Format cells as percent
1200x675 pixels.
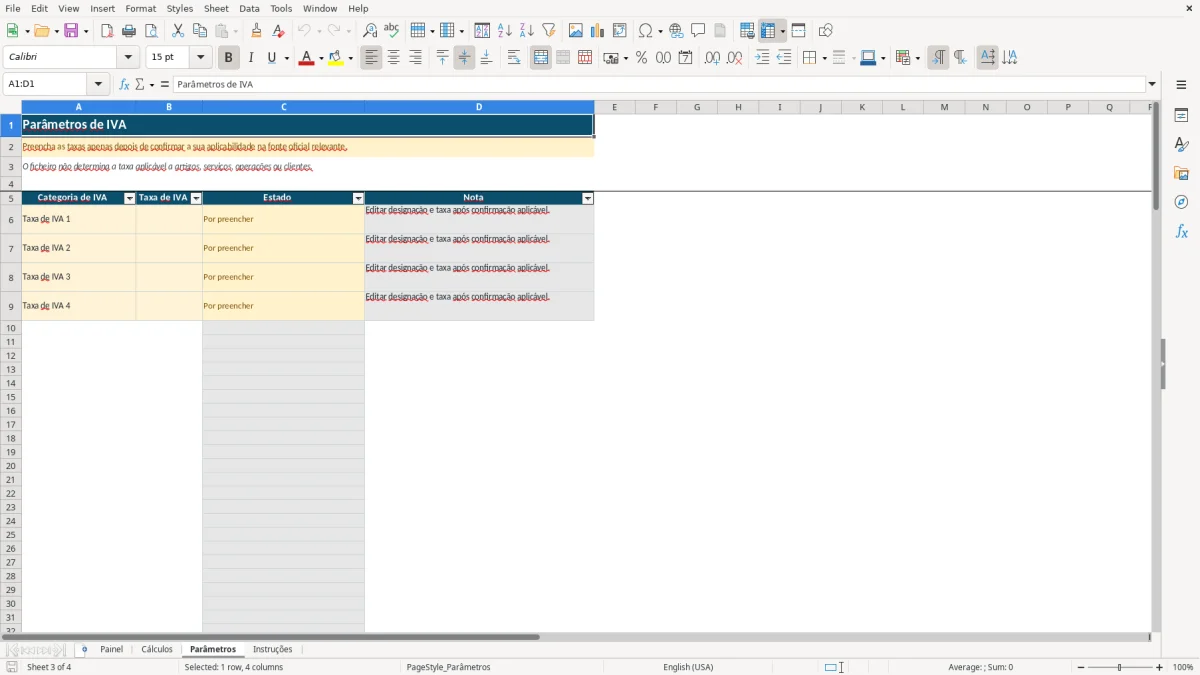[x=642, y=58]
